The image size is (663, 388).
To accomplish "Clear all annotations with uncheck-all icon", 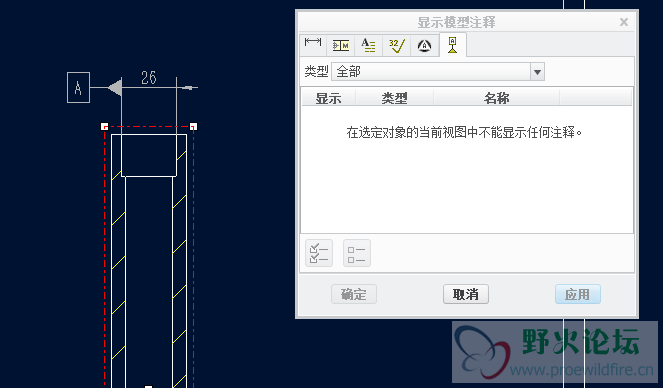I will pyautogui.click(x=357, y=253).
